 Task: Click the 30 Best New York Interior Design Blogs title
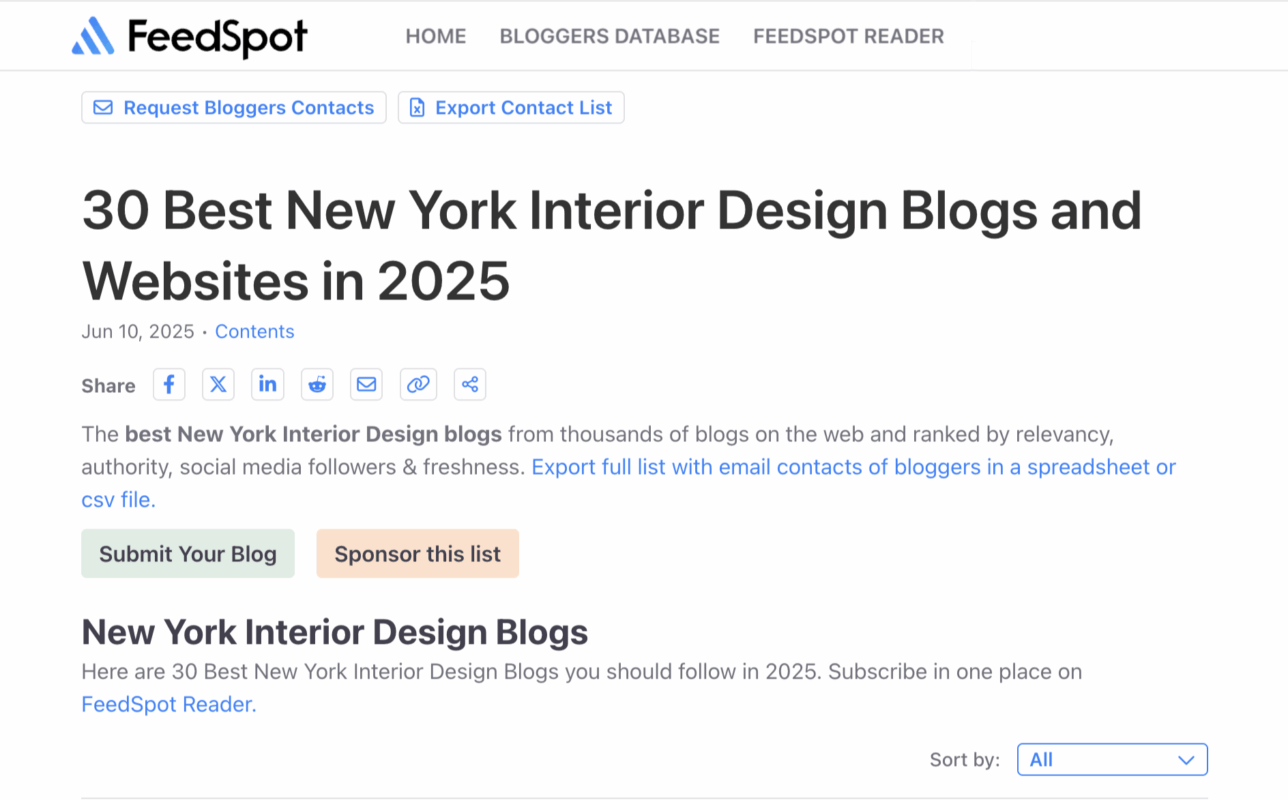612,246
